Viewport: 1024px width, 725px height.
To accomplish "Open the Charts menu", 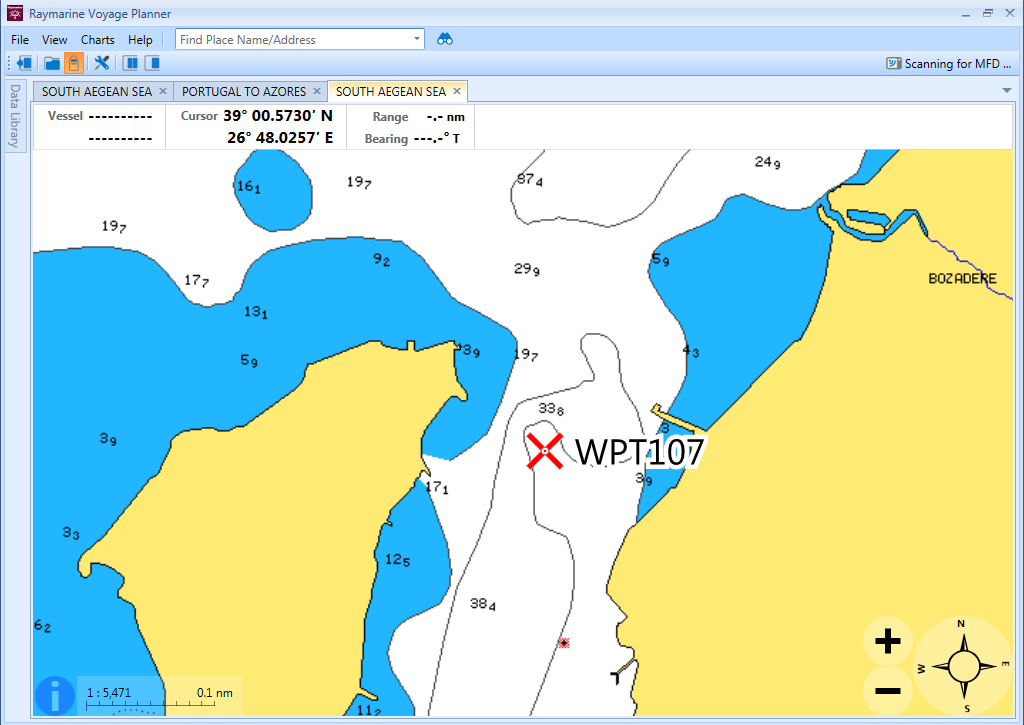I will point(97,40).
